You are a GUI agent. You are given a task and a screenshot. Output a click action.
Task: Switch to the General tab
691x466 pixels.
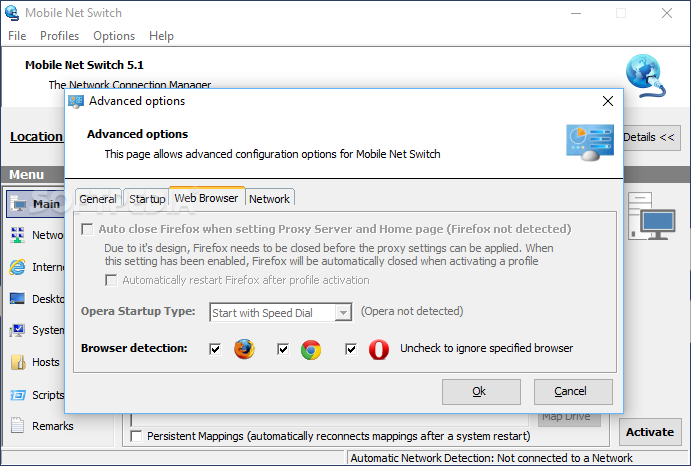98,199
